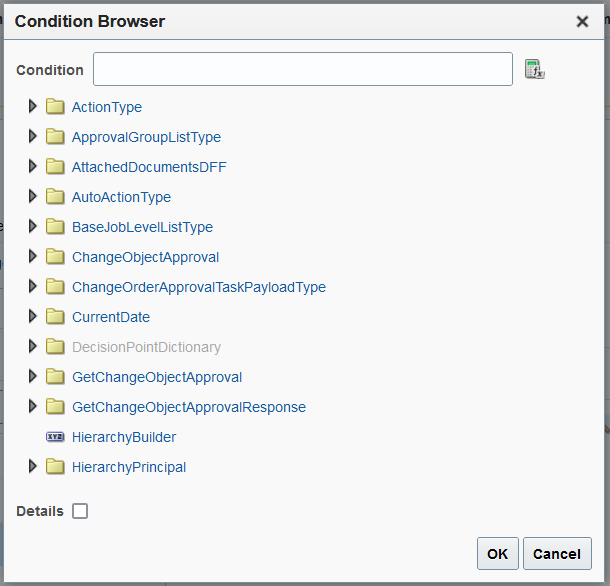Click the Cancel button
This screenshot has height=586, width=610.
[x=557, y=553]
